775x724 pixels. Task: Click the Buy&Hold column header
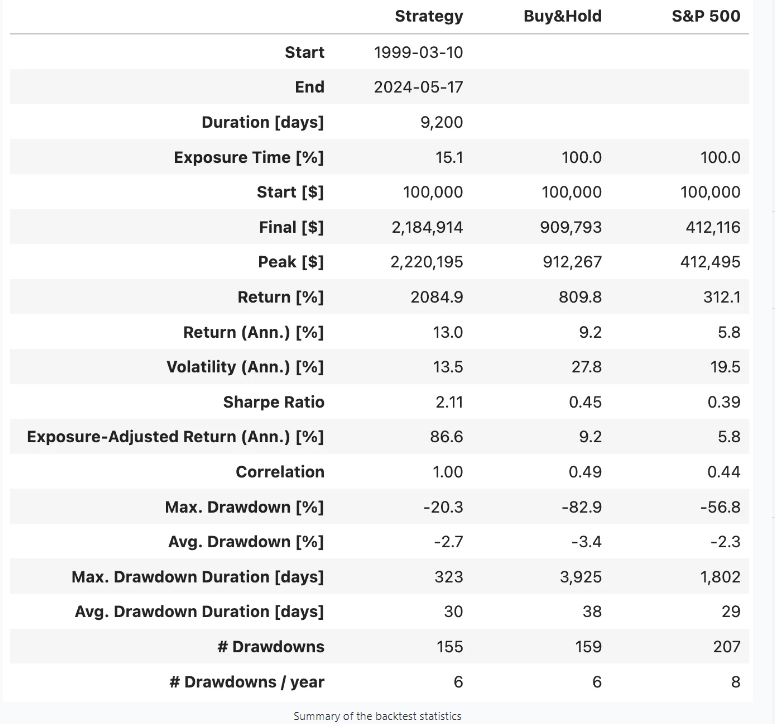pos(563,16)
